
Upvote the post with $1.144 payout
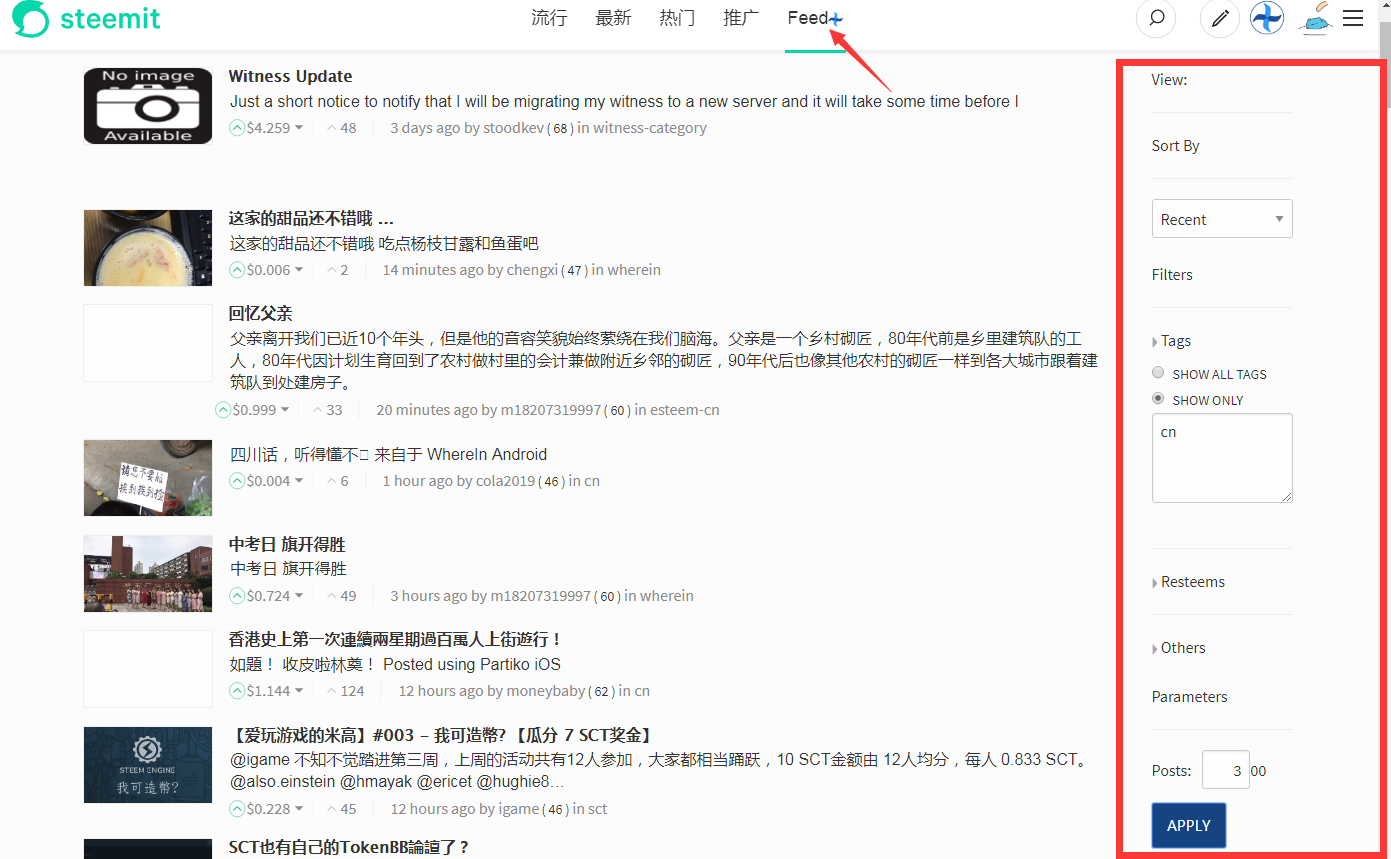click(237, 691)
